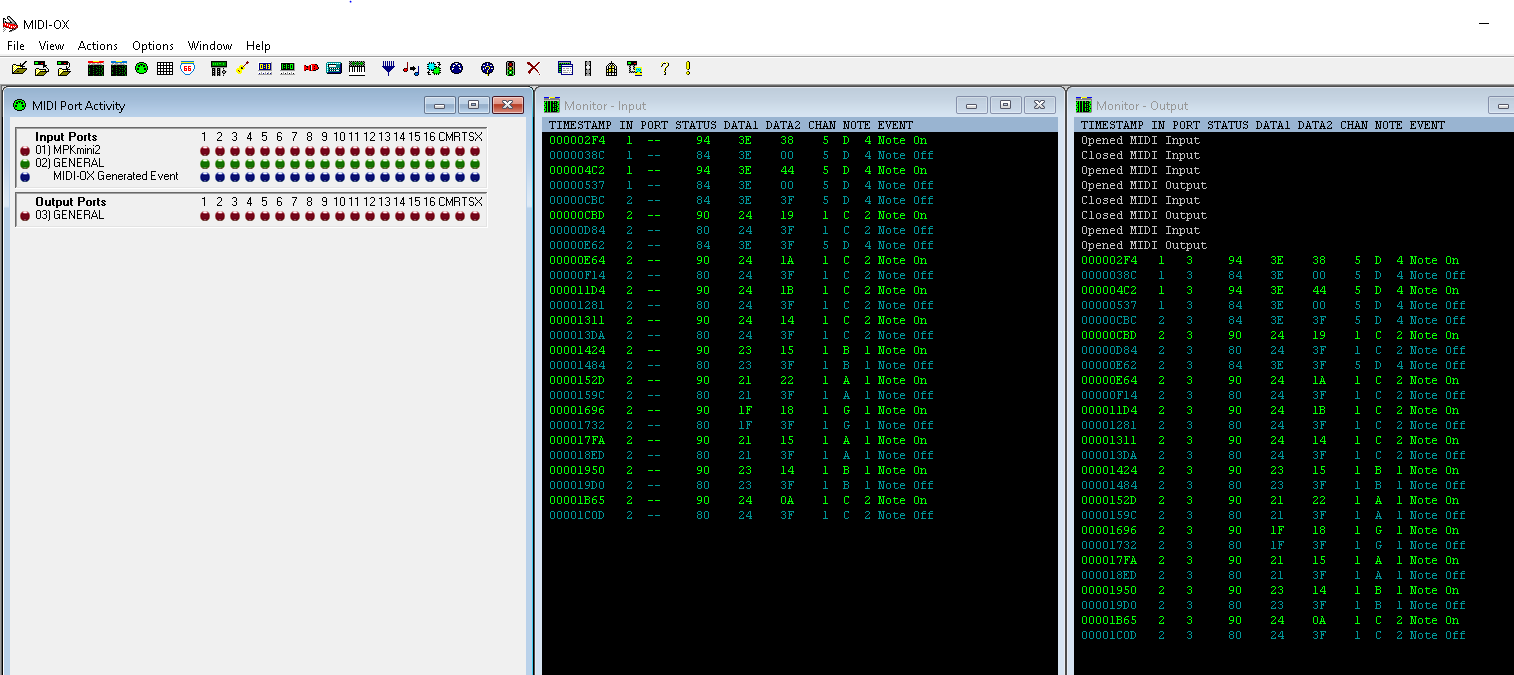Click the birdcage-shaped toolbar icon

click(611, 68)
